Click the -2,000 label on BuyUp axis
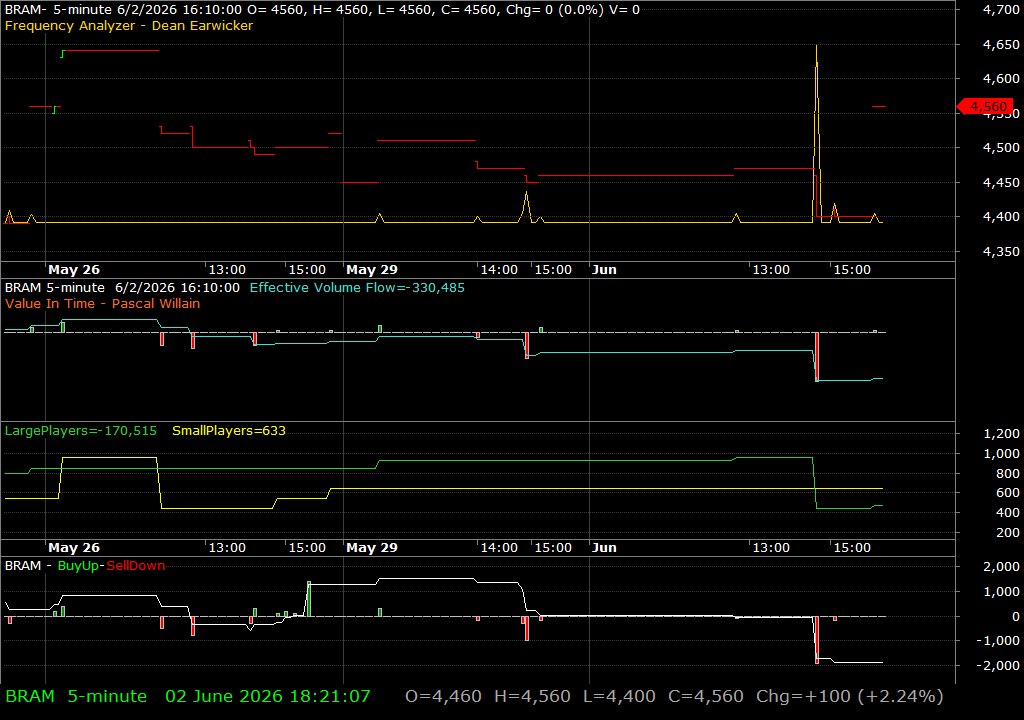1024x720 pixels. [997, 666]
